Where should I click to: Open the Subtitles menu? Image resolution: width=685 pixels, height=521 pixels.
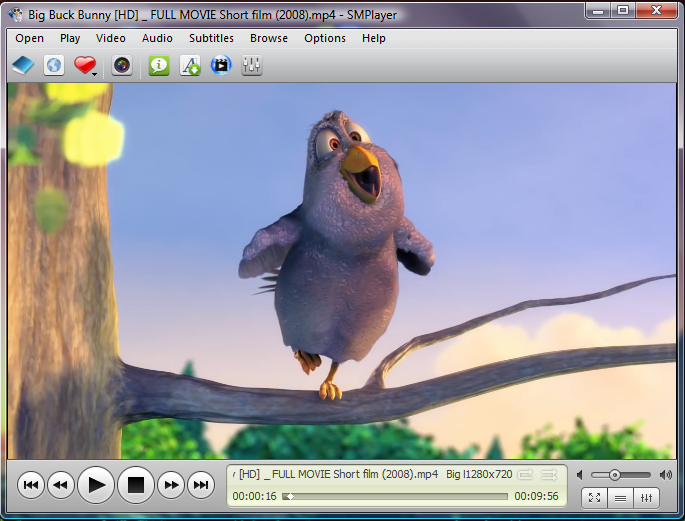click(211, 38)
